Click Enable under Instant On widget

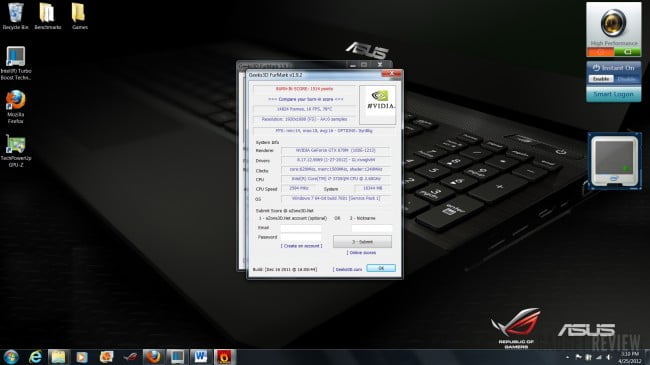601,79
